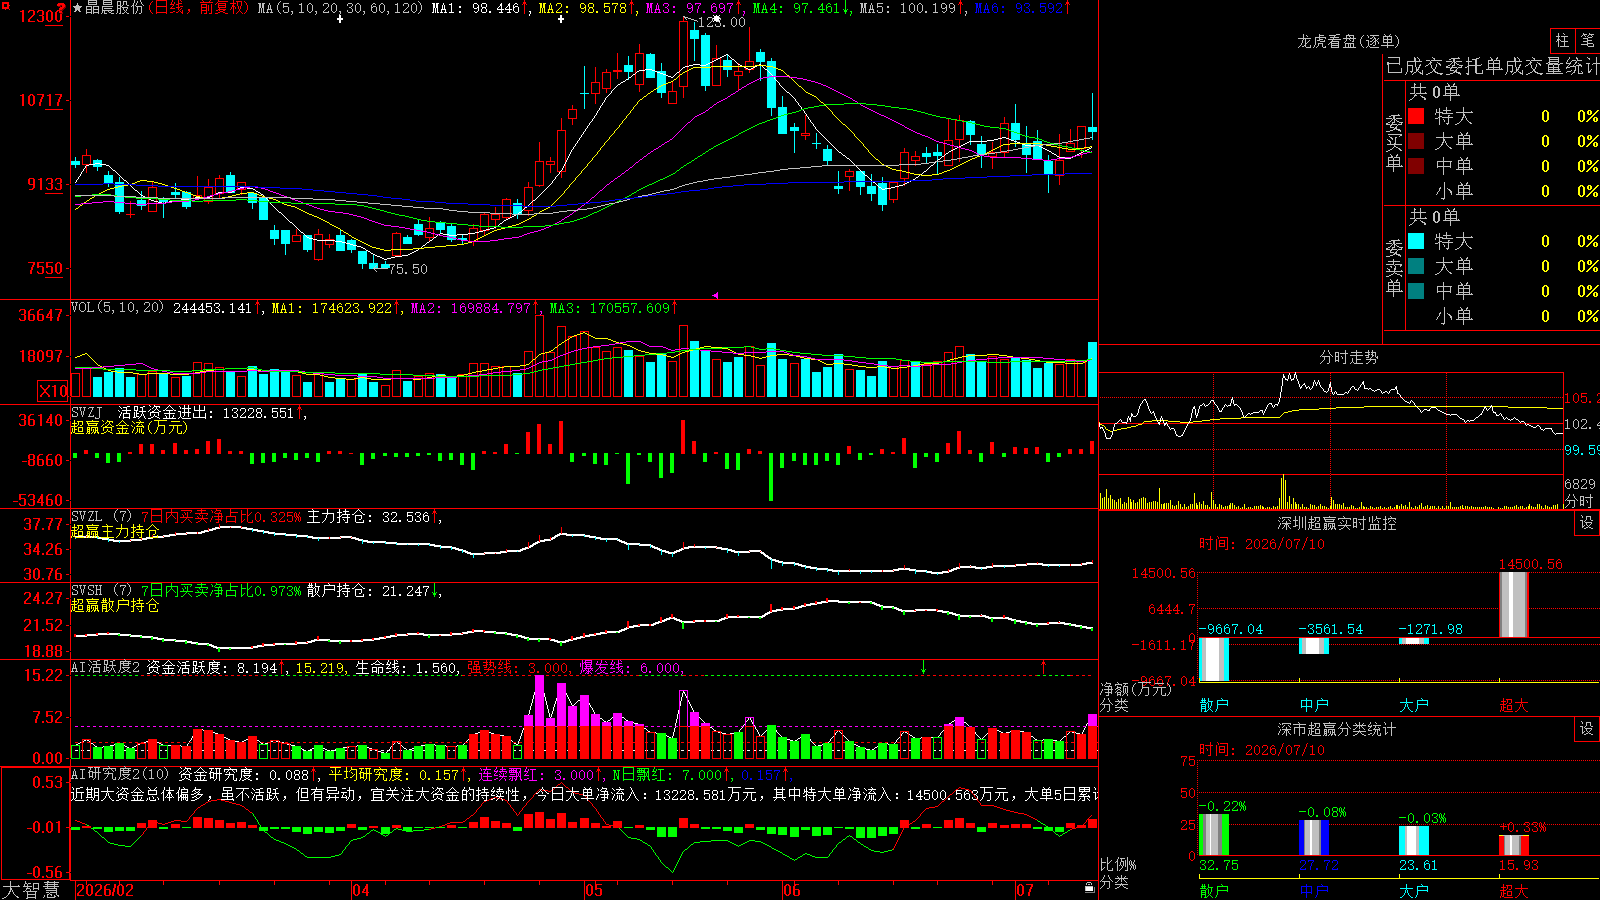Screen dimensions: 1600x900
Task: Click the 晶晨股份 stock name
Action: (115, 8)
